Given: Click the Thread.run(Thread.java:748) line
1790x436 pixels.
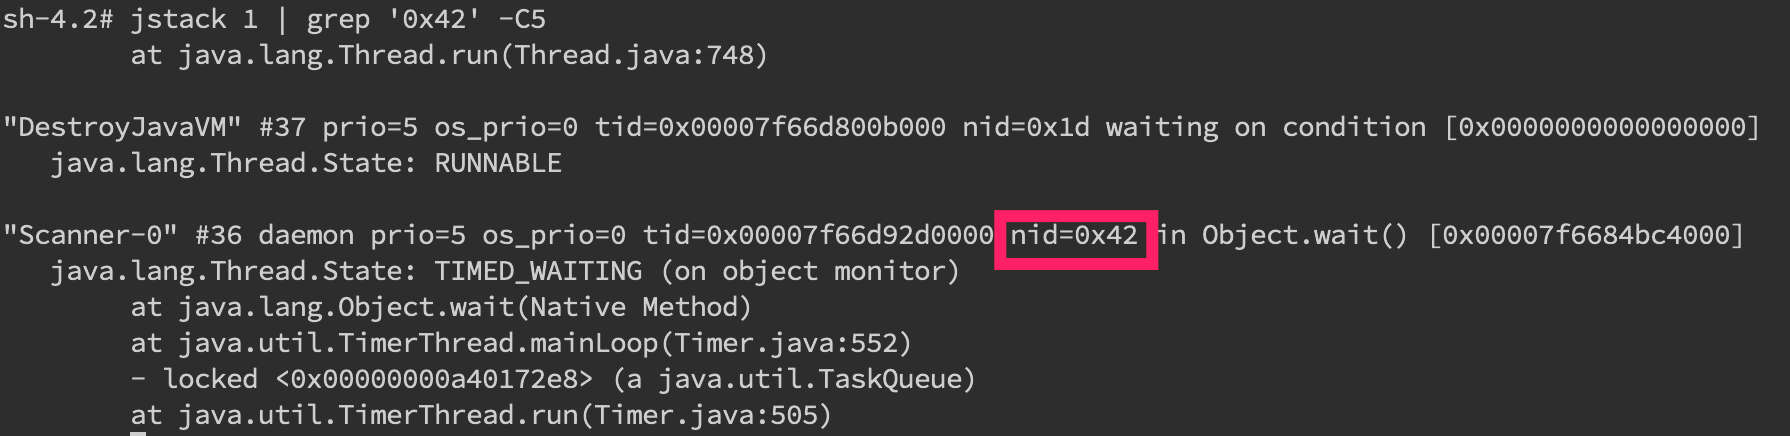Looking at the screenshot, I should 449,55.
